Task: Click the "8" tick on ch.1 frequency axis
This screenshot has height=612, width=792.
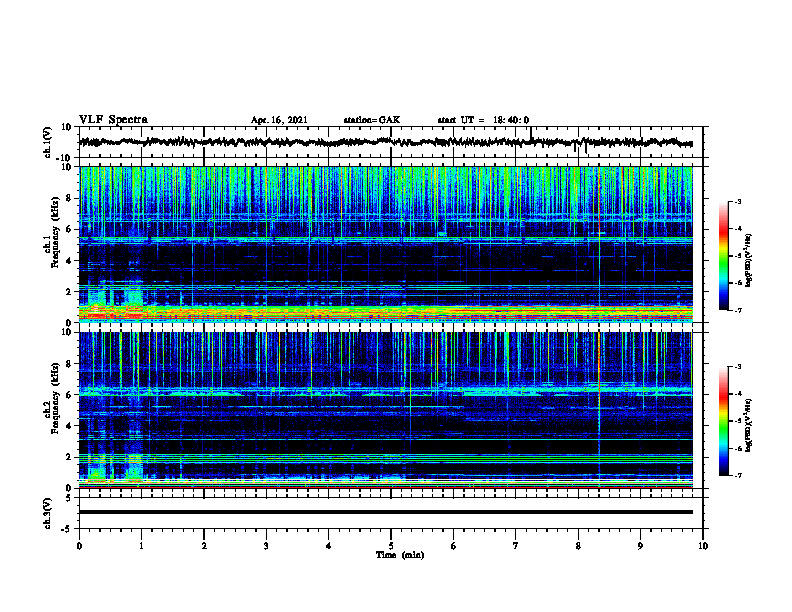Action: tap(69, 198)
